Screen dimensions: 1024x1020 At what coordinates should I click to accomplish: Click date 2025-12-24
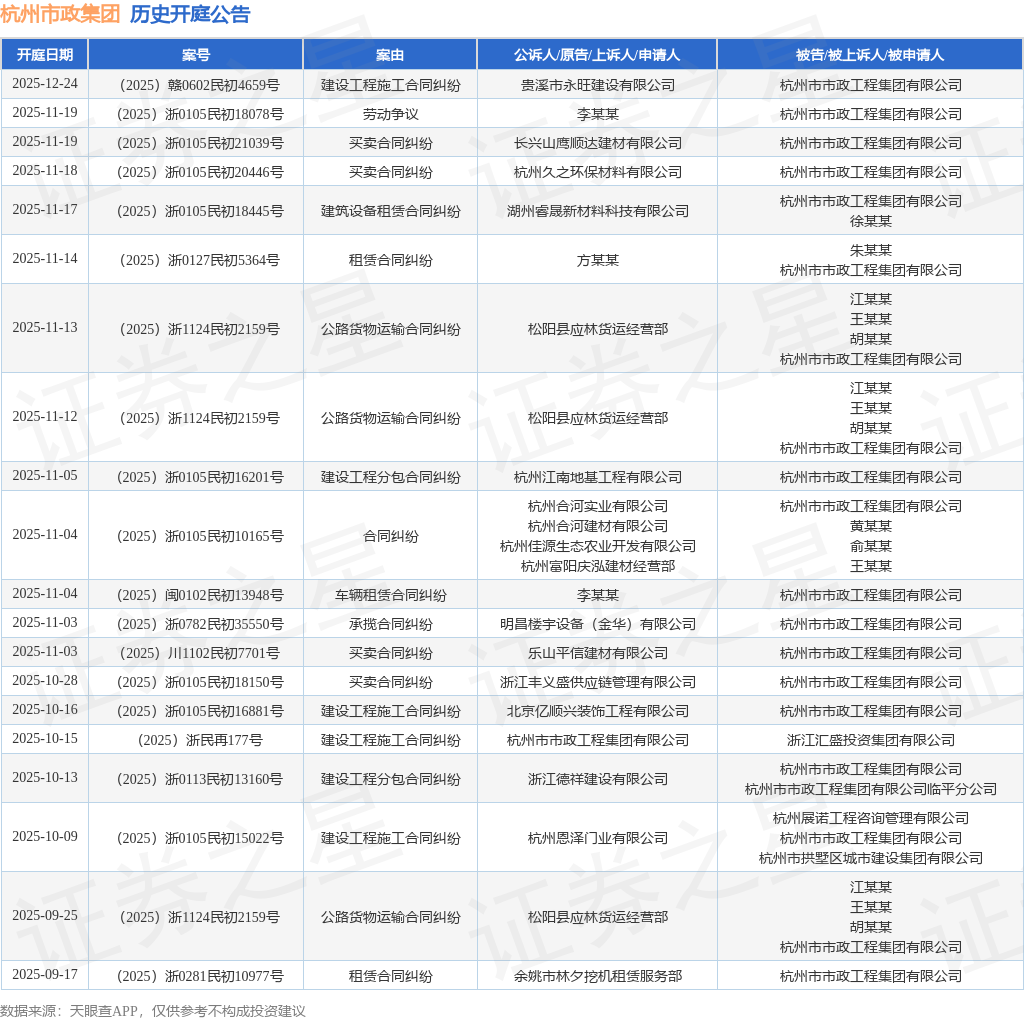tap(44, 84)
